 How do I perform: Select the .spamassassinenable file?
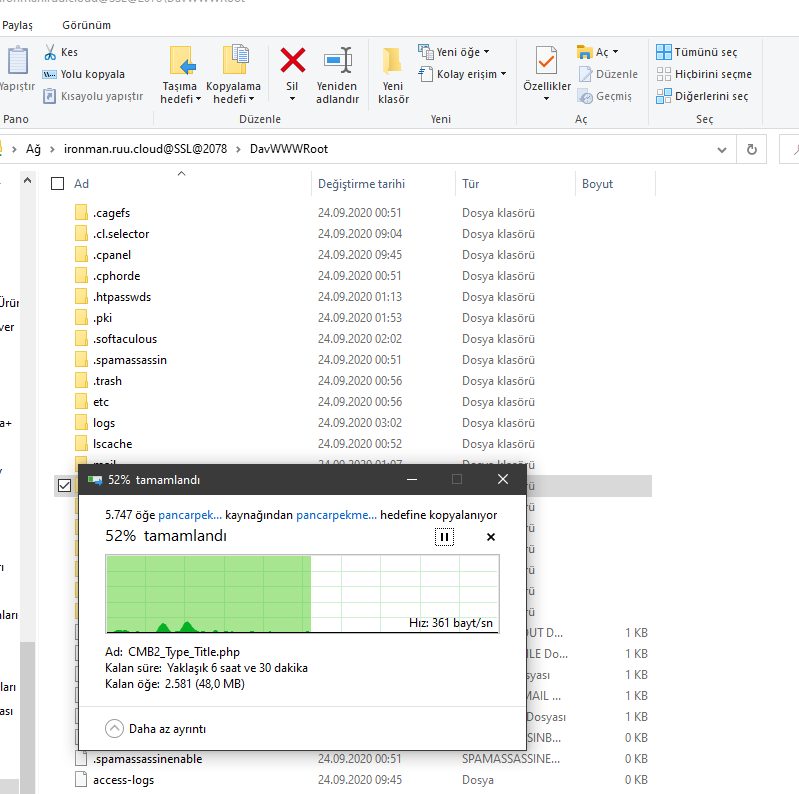(147, 759)
